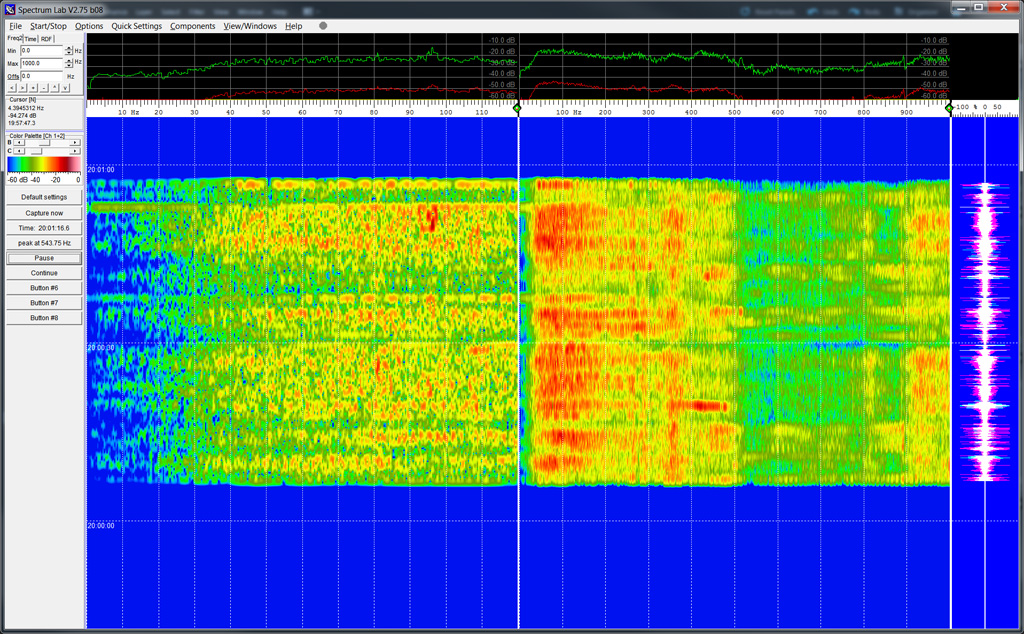Viewport: 1024px width, 634px height.
Task: Open the Options menu
Action: coord(89,26)
